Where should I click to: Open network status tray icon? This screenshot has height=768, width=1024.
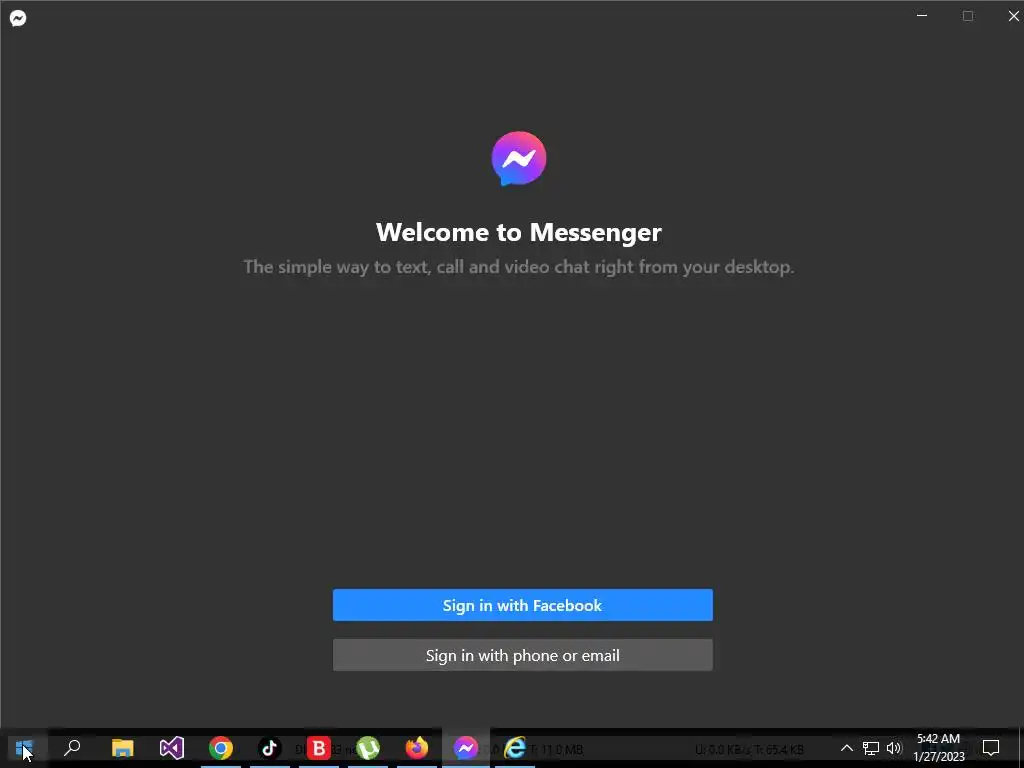pos(871,748)
